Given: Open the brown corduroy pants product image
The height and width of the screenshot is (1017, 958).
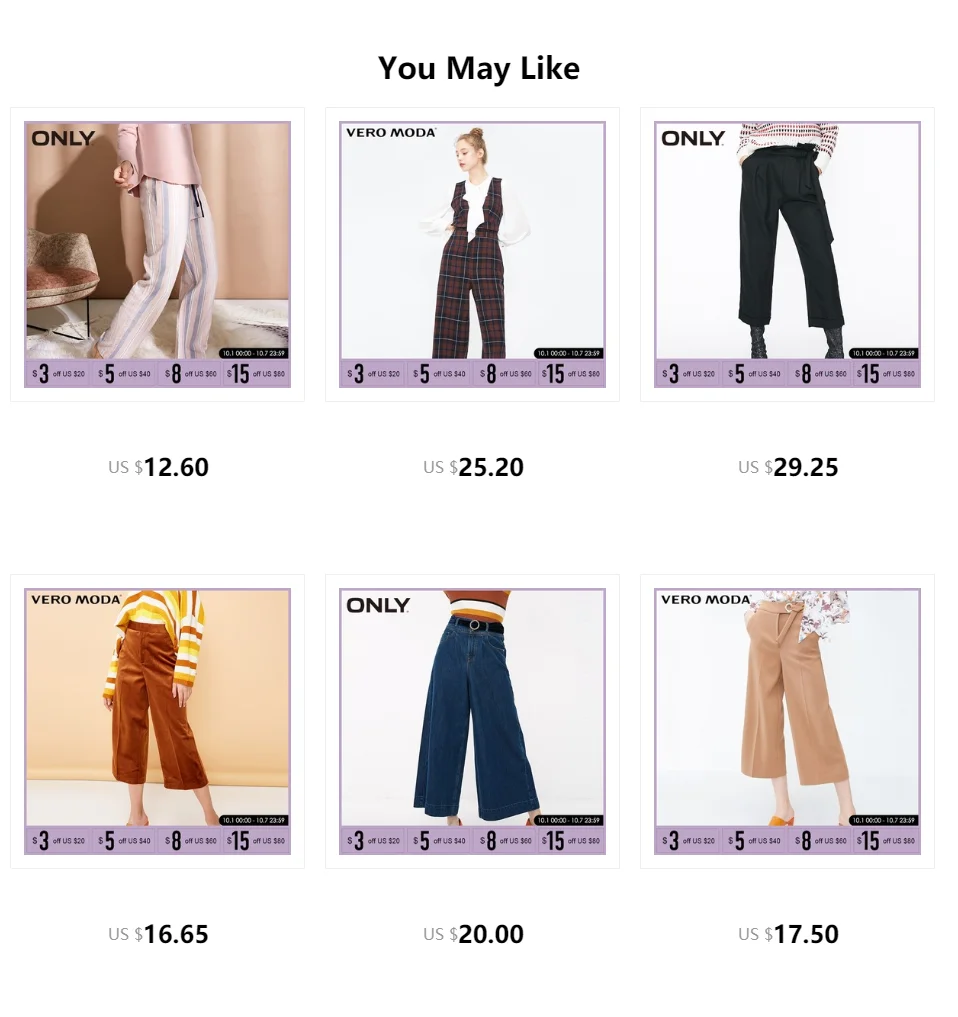Looking at the screenshot, I should point(158,721).
